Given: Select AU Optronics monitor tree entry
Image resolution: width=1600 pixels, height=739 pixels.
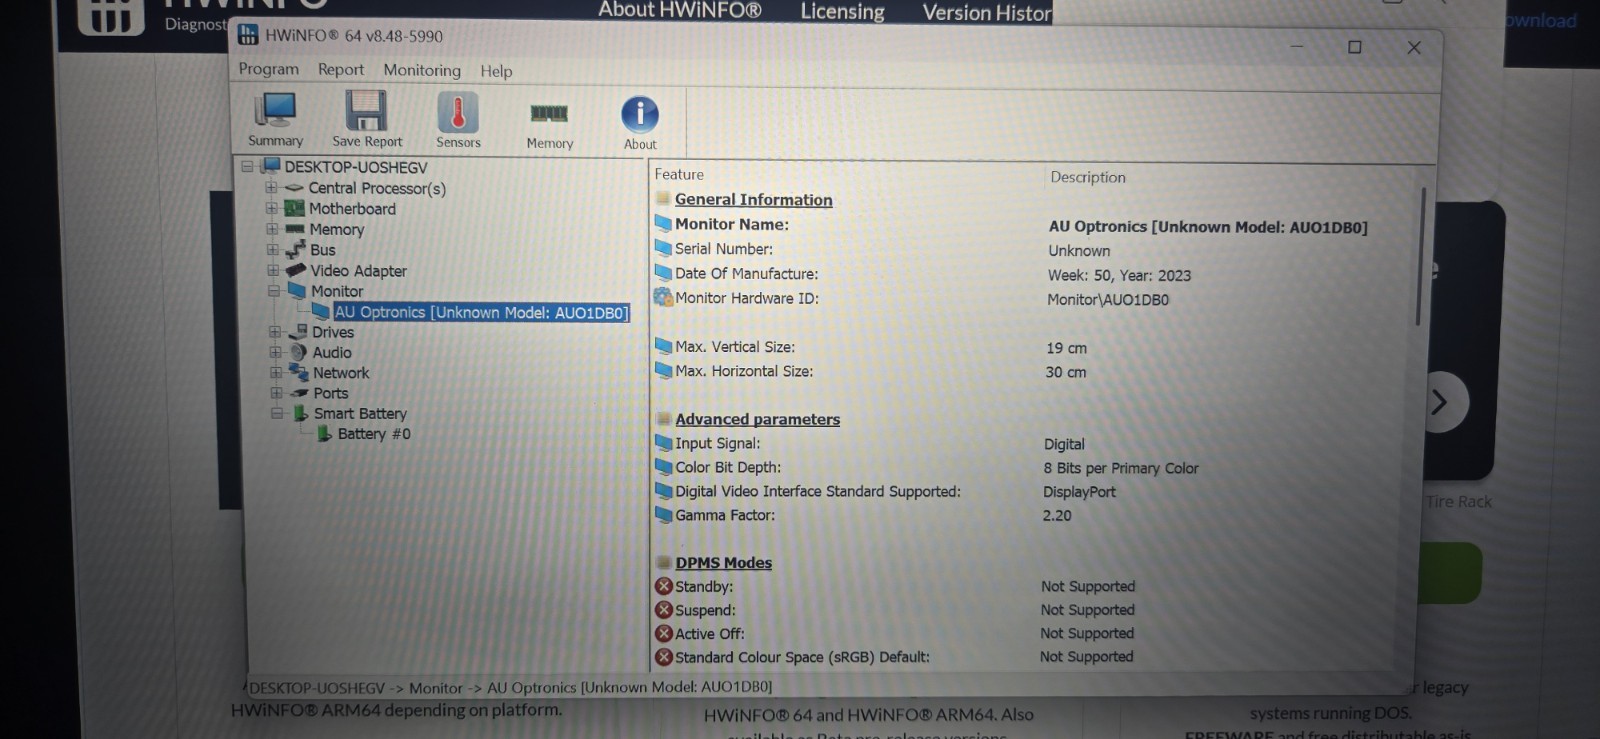Looking at the screenshot, I should coord(482,312).
